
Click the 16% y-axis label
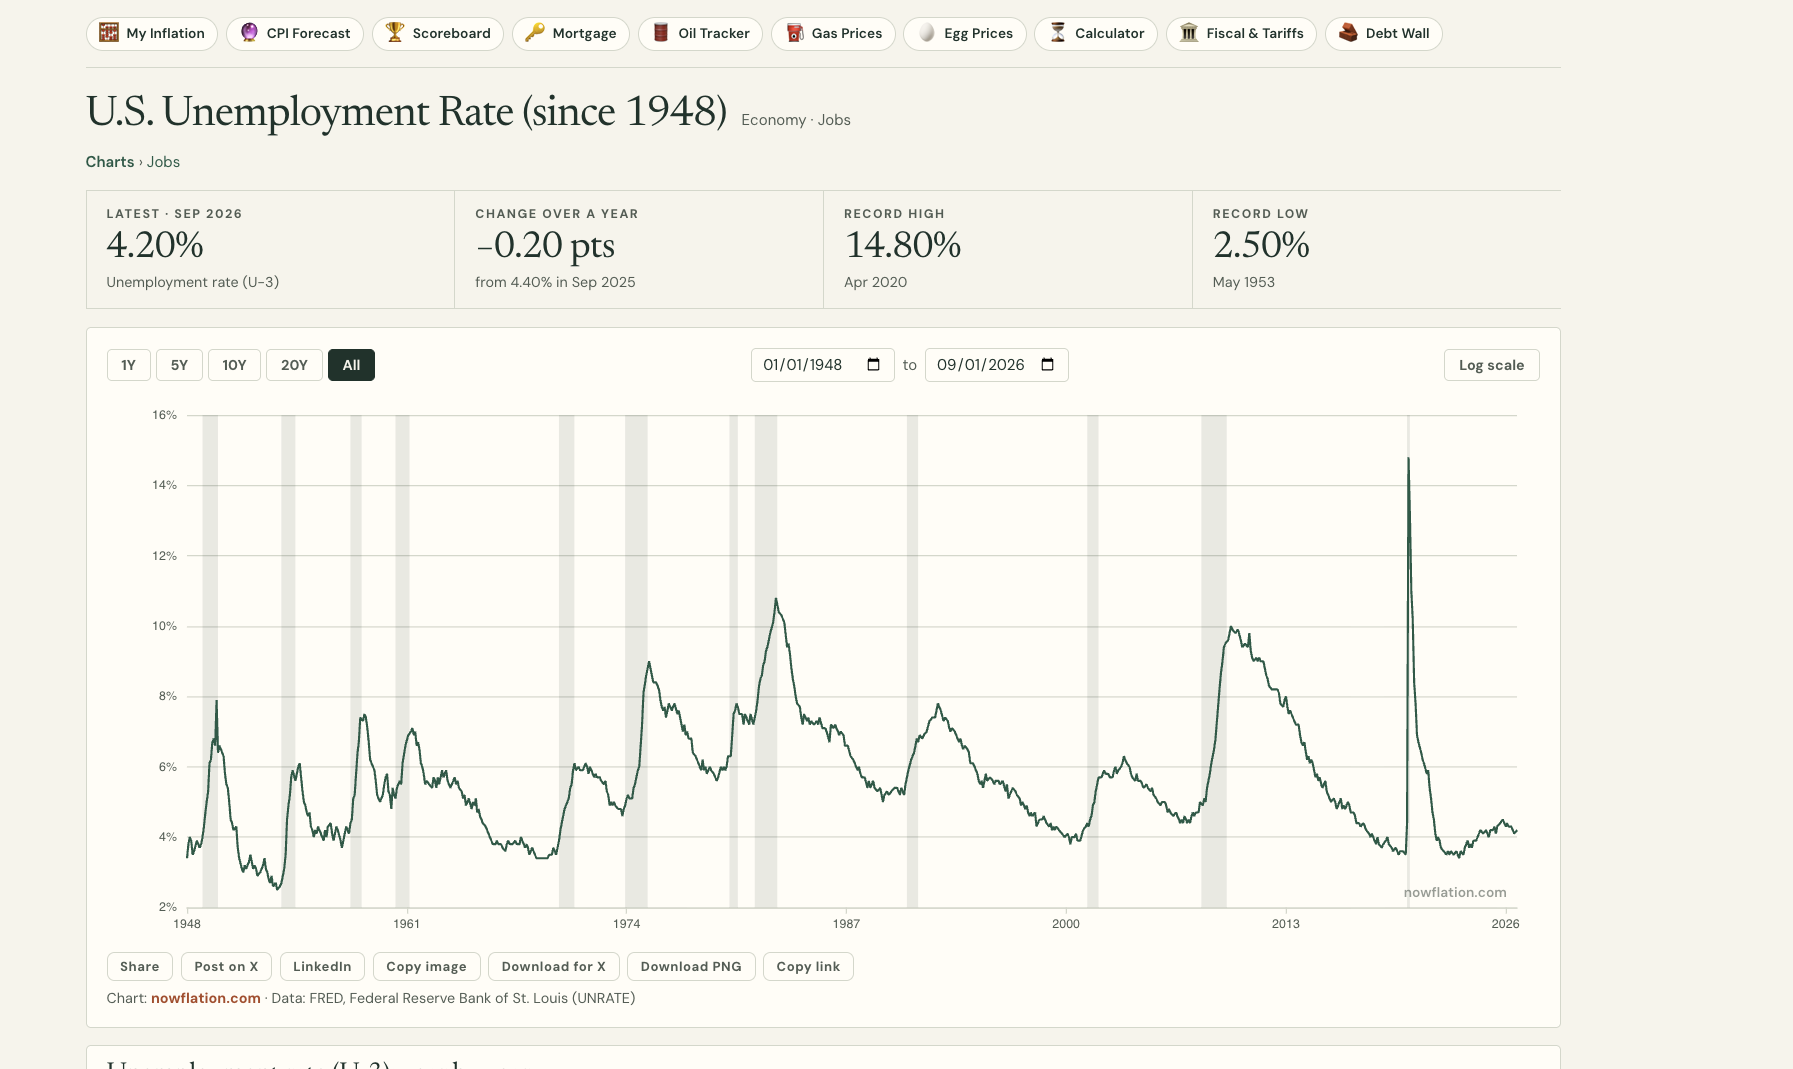pos(164,415)
